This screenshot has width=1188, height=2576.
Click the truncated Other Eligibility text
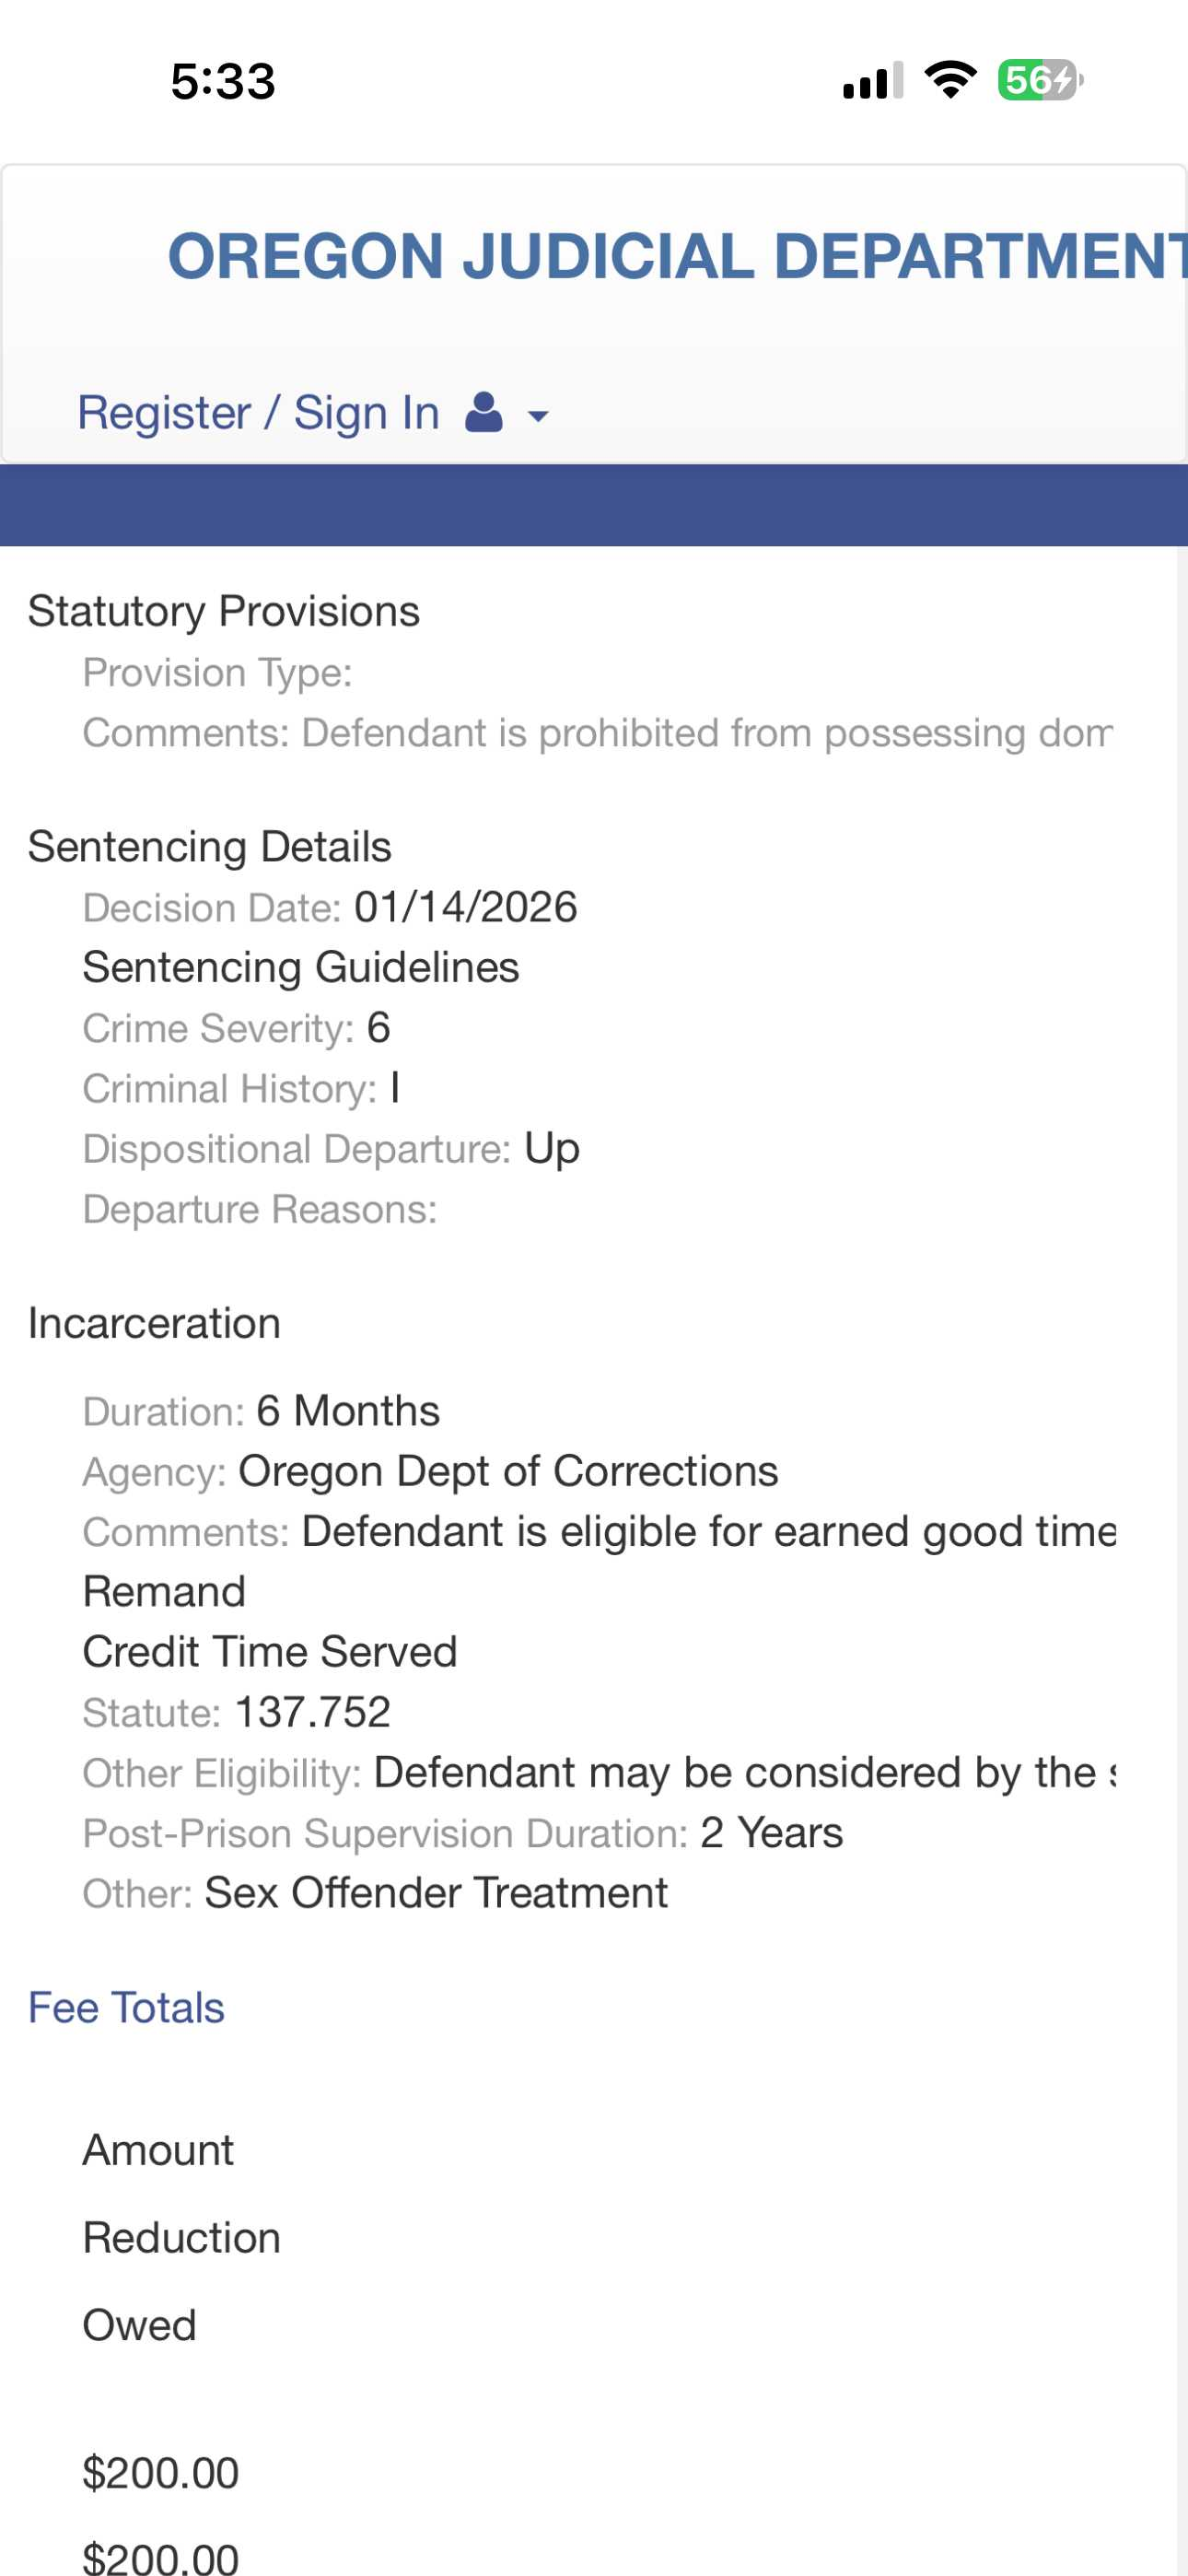pos(744,1772)
